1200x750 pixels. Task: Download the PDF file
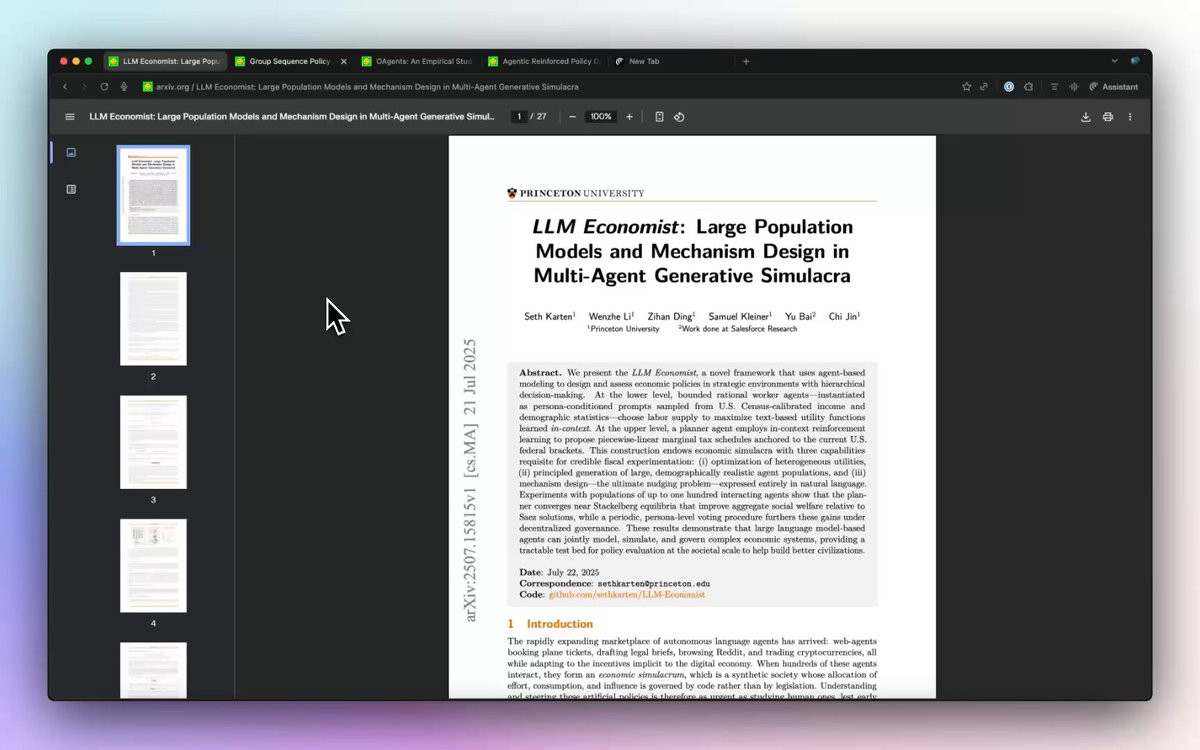[x=1086, y=117]
